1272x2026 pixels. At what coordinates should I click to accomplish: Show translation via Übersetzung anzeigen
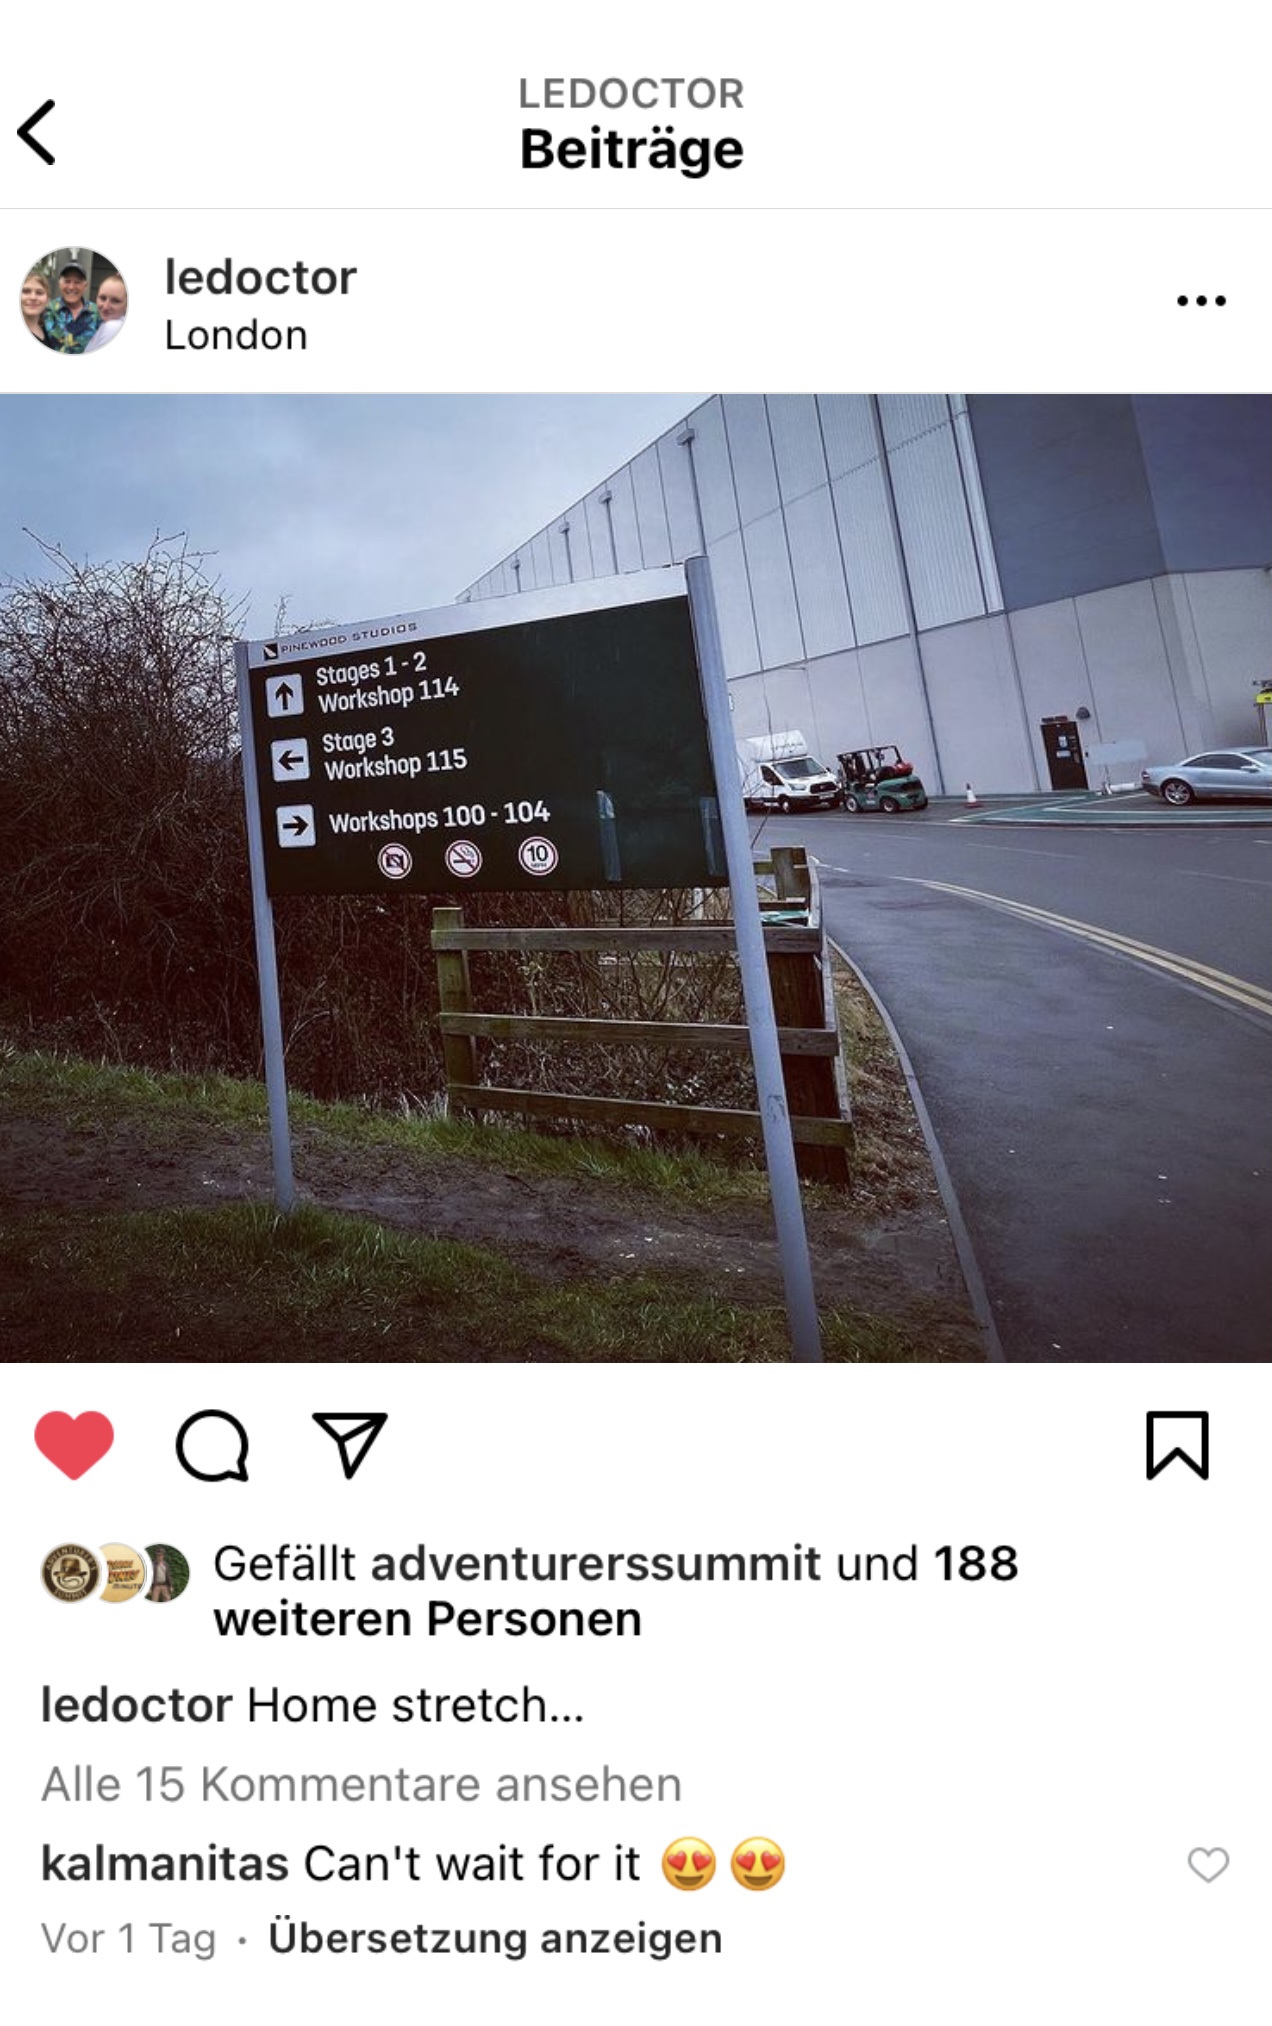(495, 1938)
